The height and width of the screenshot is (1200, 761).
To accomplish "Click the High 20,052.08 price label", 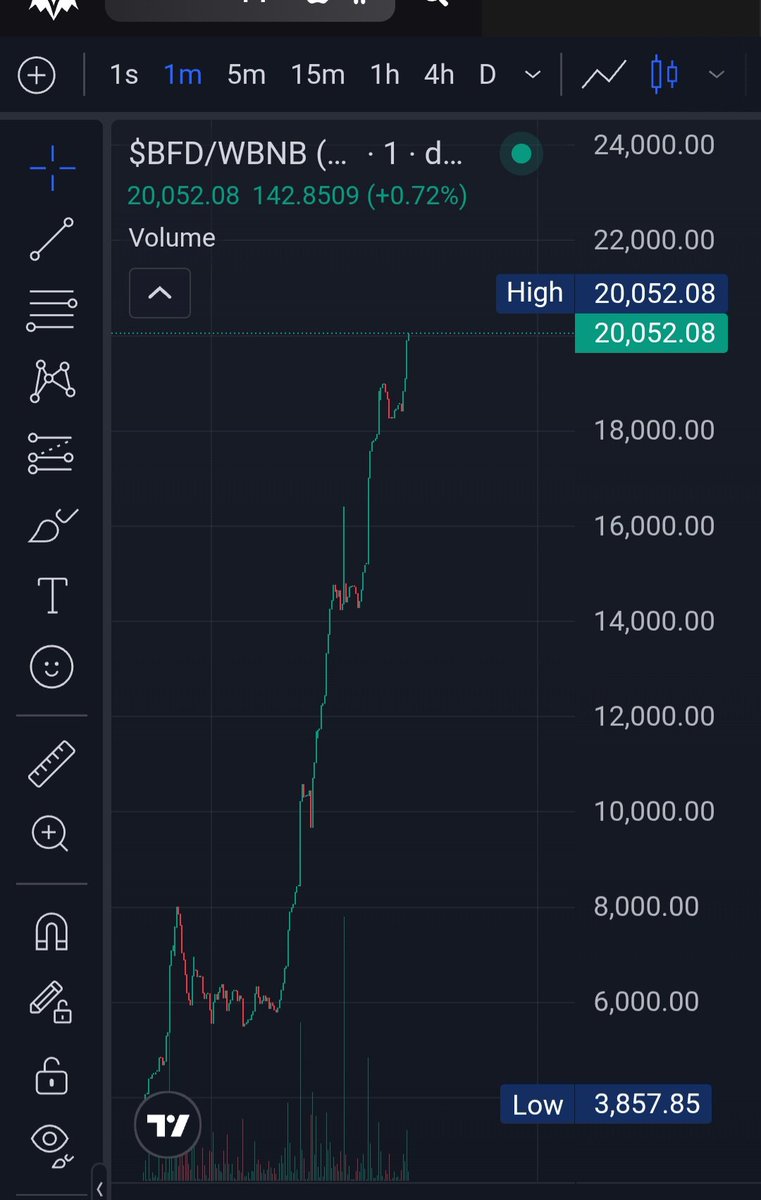I will click(612, 293).
